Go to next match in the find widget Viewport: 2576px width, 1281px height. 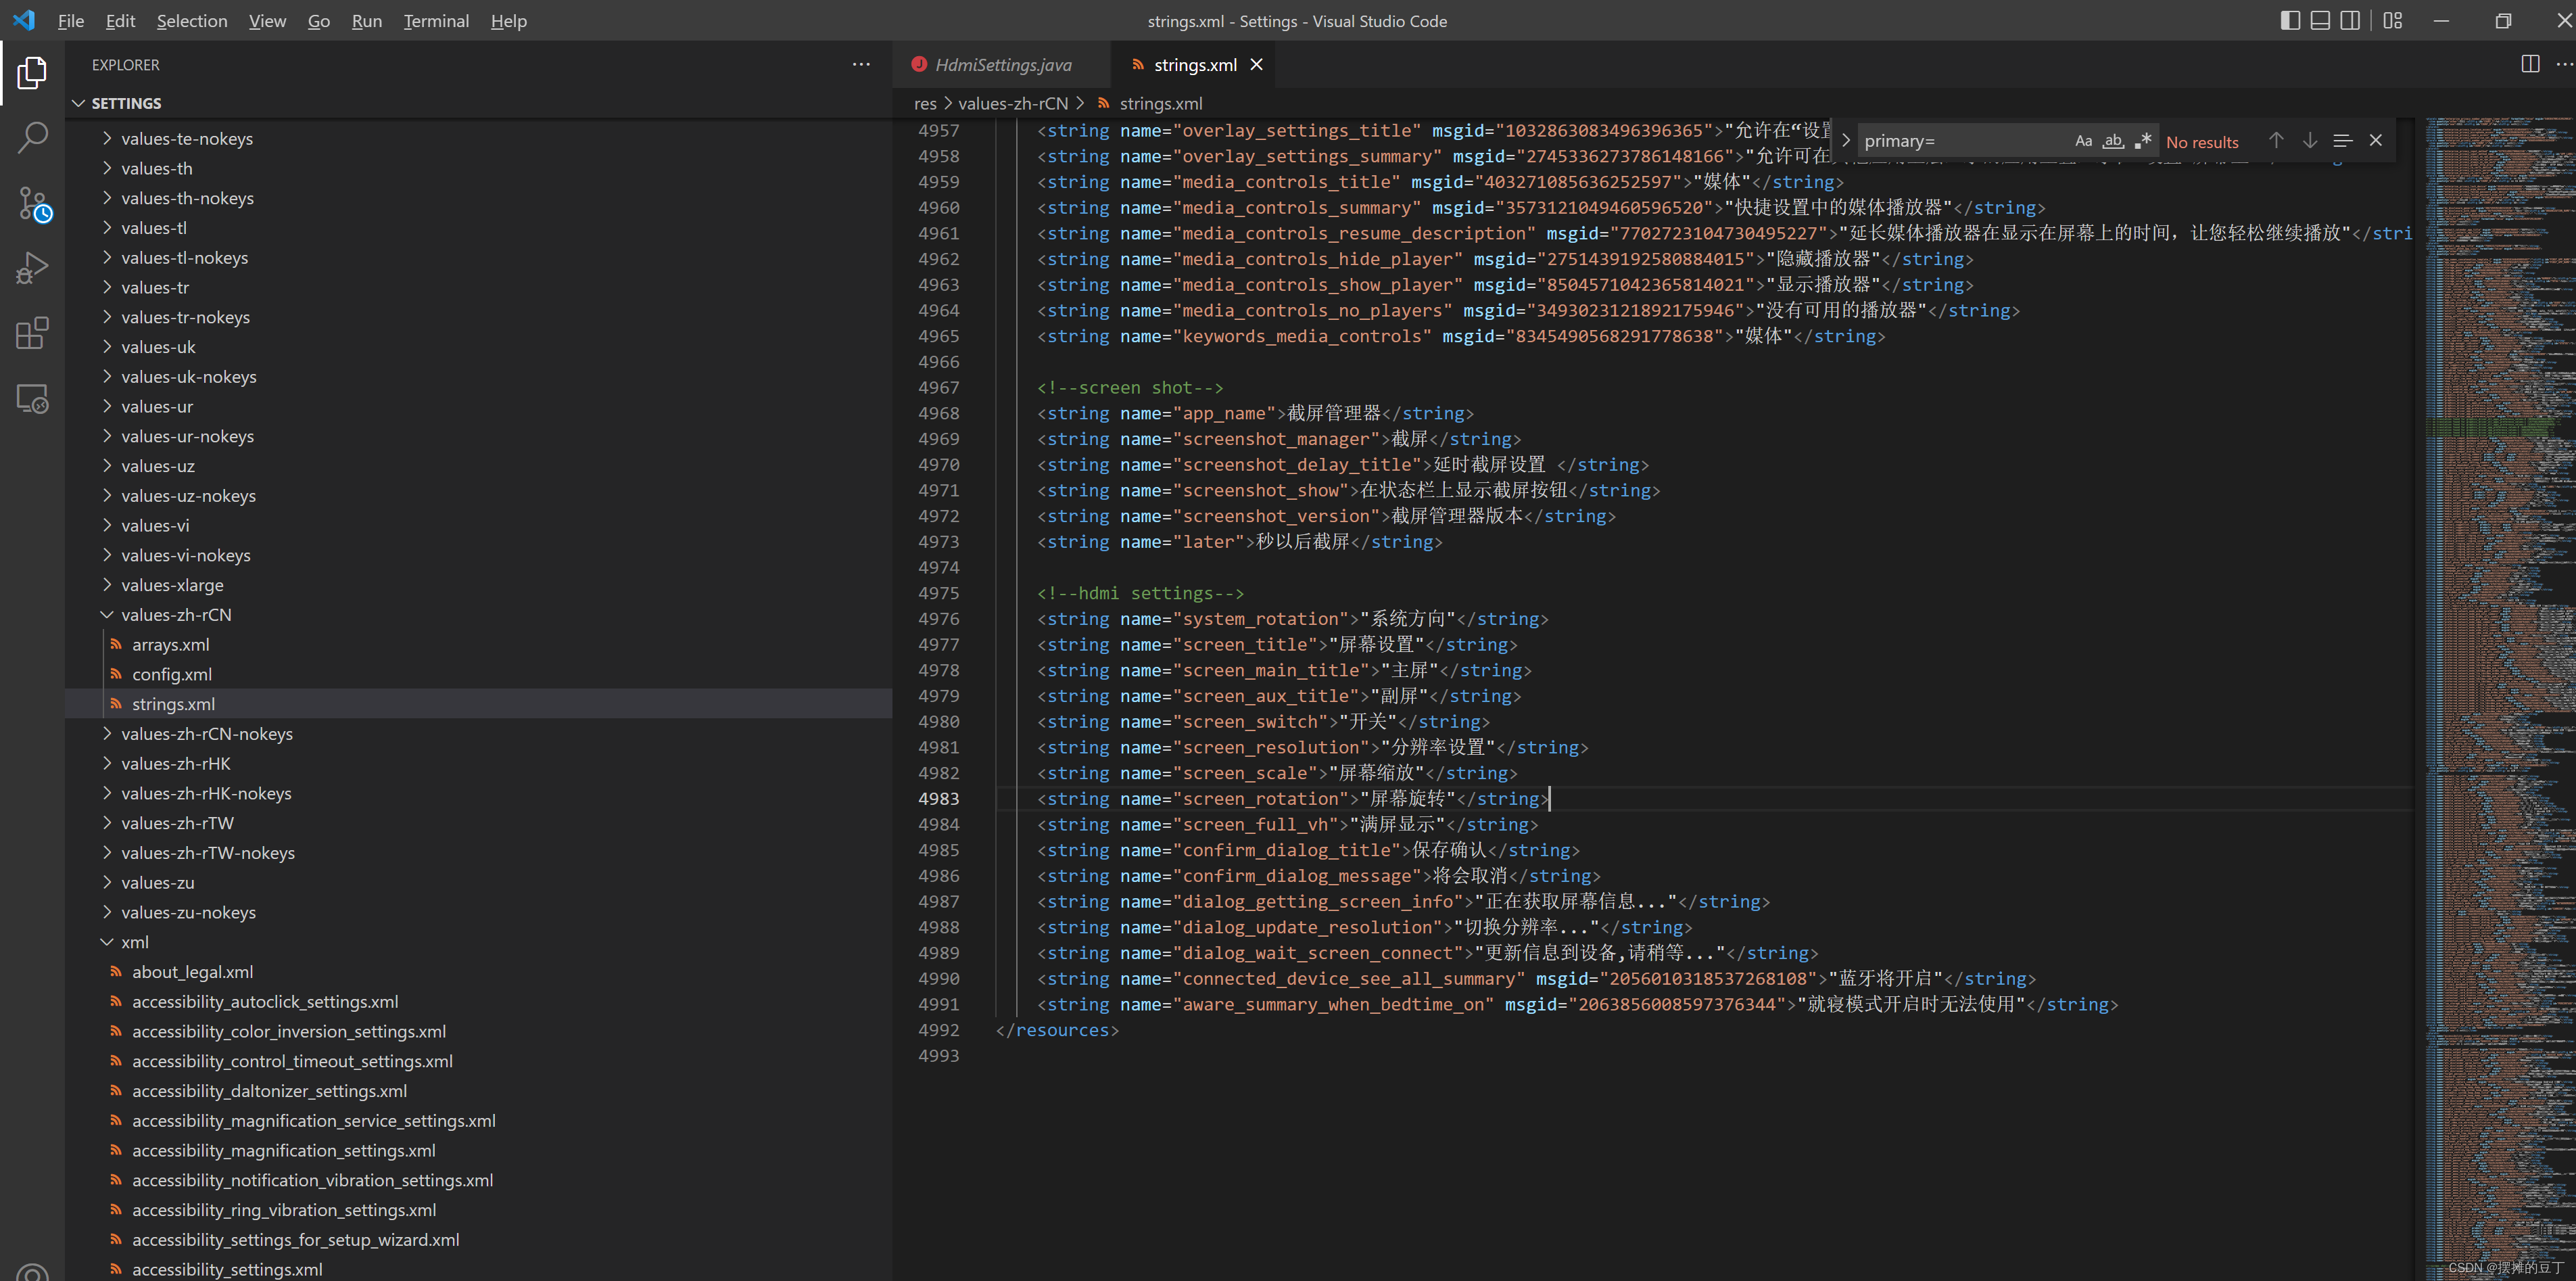[x=2310, y=141]
